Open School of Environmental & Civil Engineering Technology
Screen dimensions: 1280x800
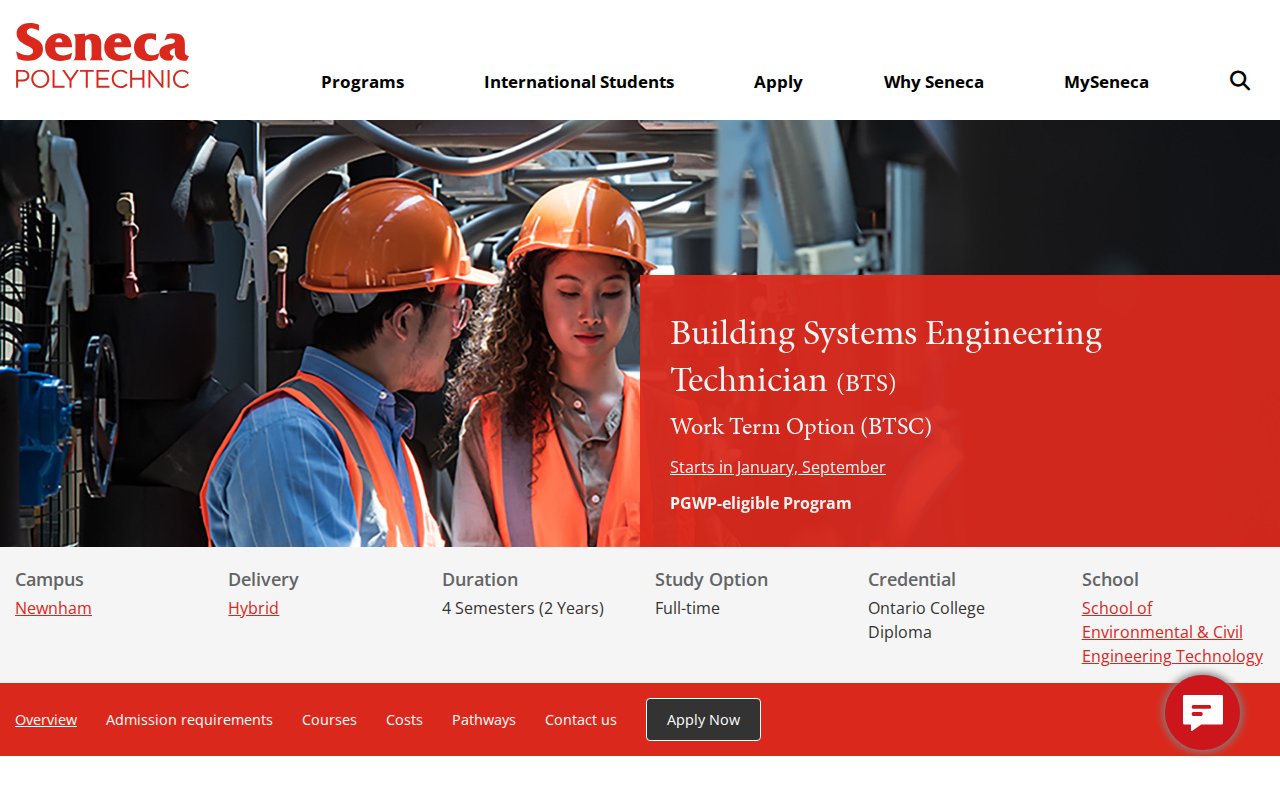(x=1171, y=632)
